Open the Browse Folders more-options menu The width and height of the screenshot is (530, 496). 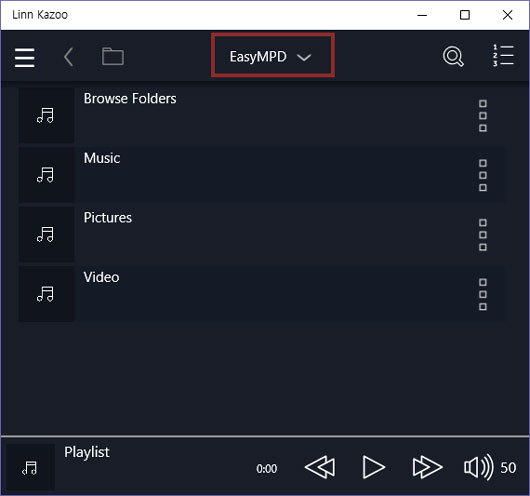[483, 116]
